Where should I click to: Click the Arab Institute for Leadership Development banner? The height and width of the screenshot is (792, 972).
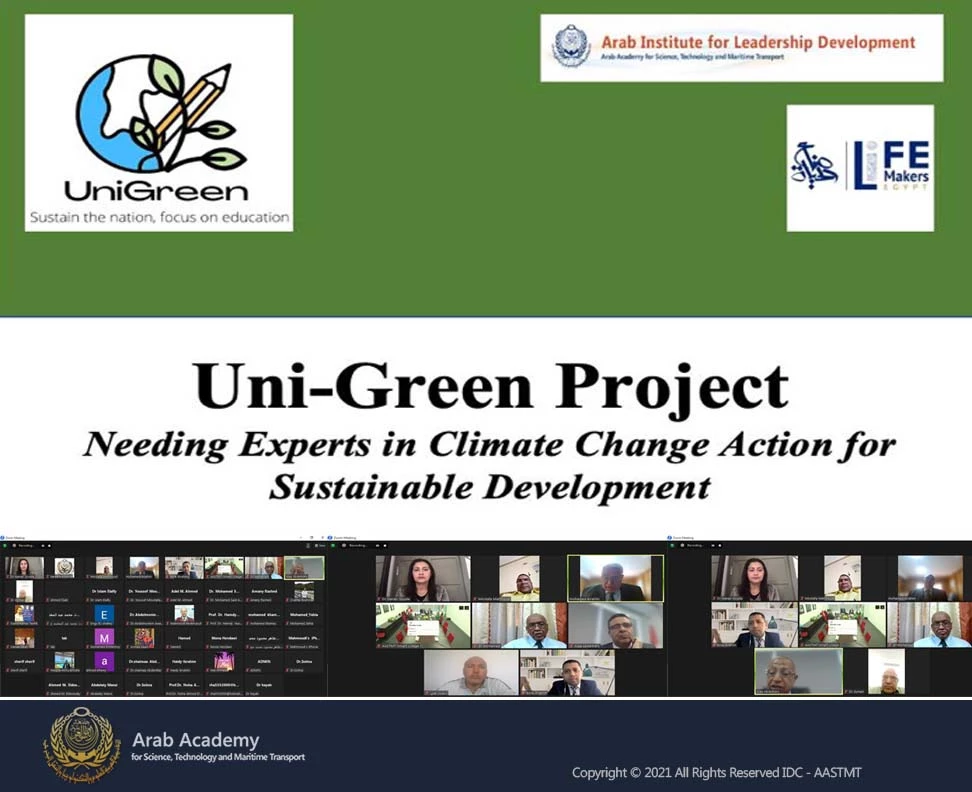click(x=742, y=48)
